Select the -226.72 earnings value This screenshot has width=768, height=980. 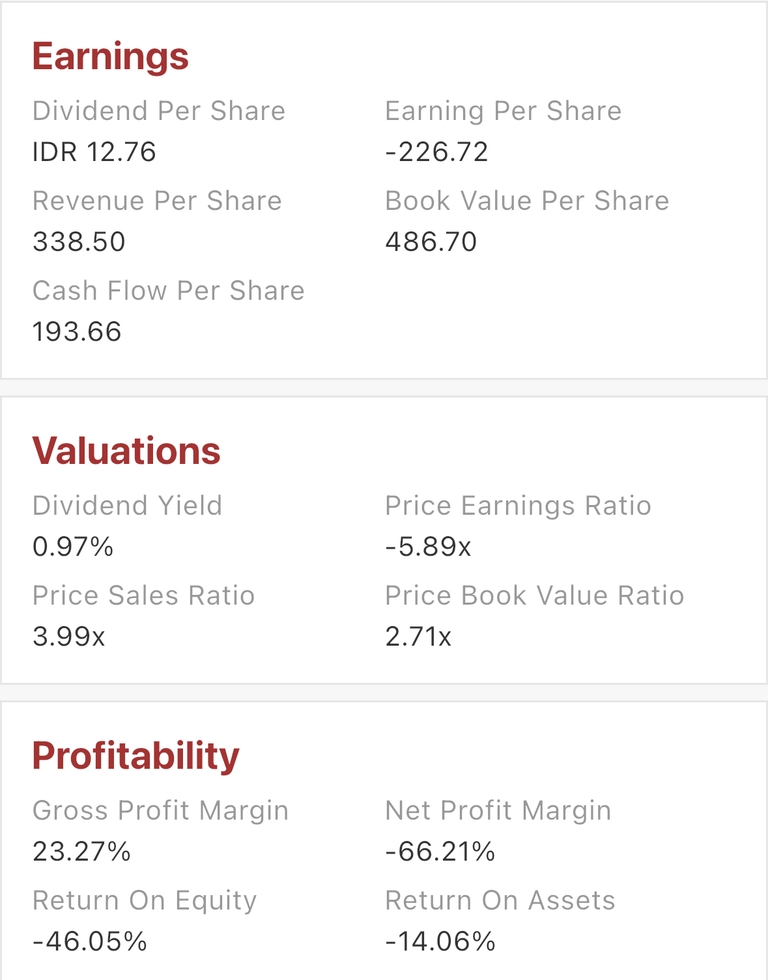click(x=436, y=152)
